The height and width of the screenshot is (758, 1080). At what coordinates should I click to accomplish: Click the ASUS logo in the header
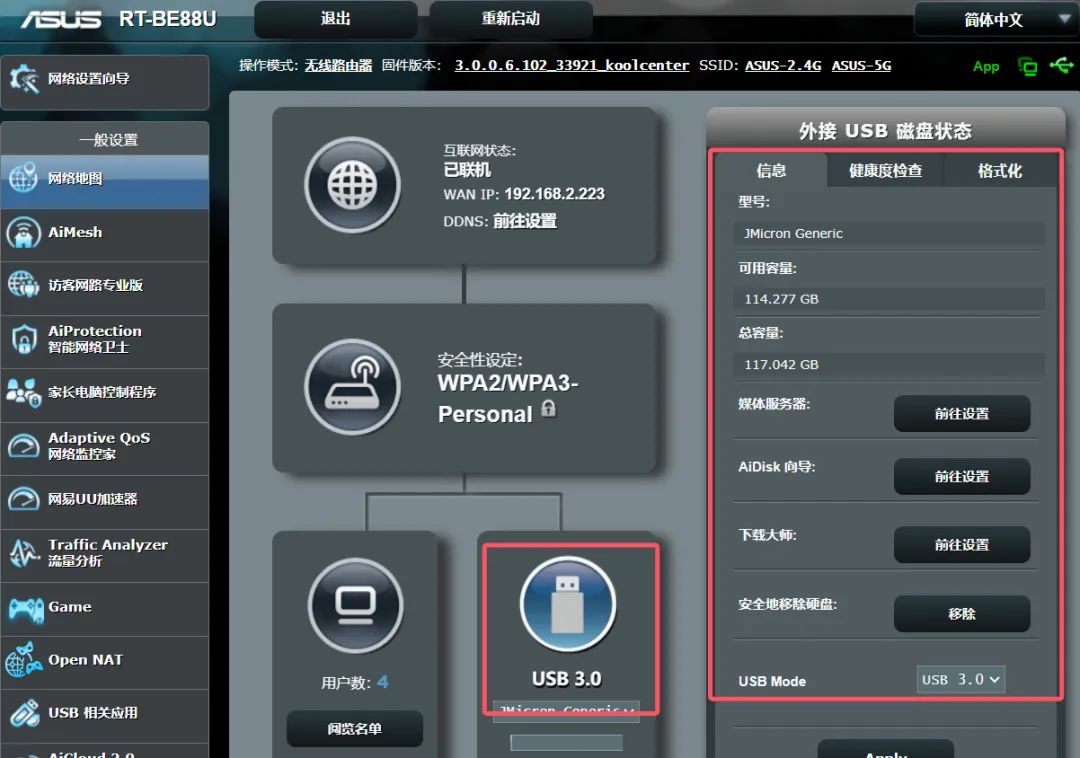point(61,19)
